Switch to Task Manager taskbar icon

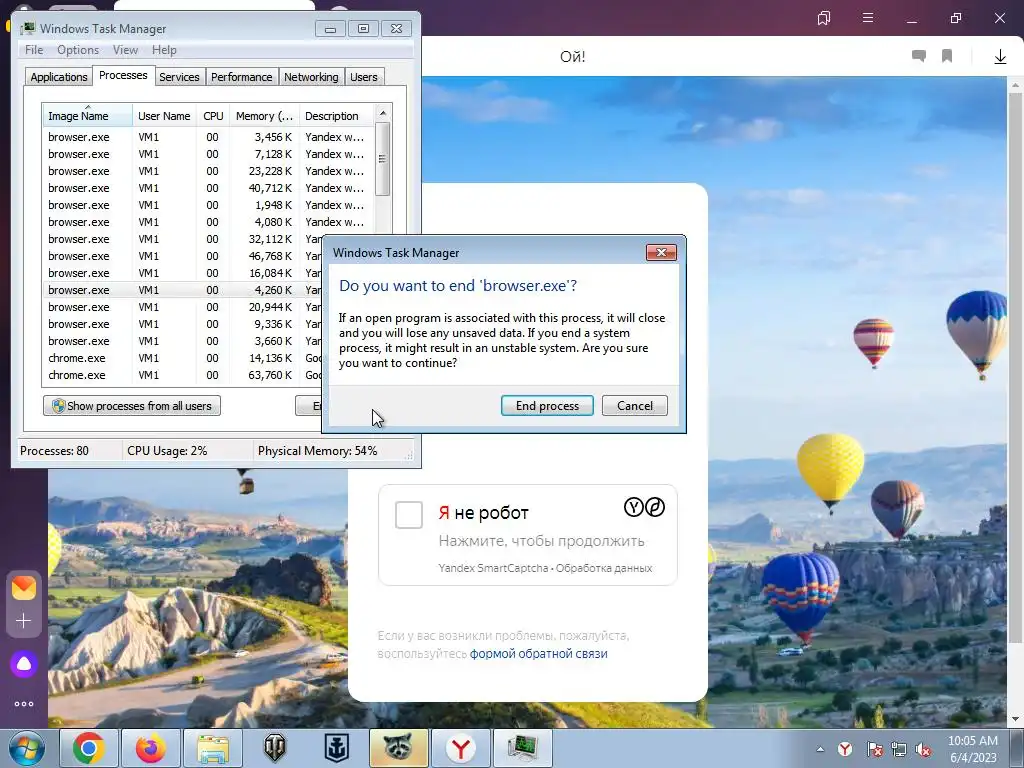tap(522, 748)
